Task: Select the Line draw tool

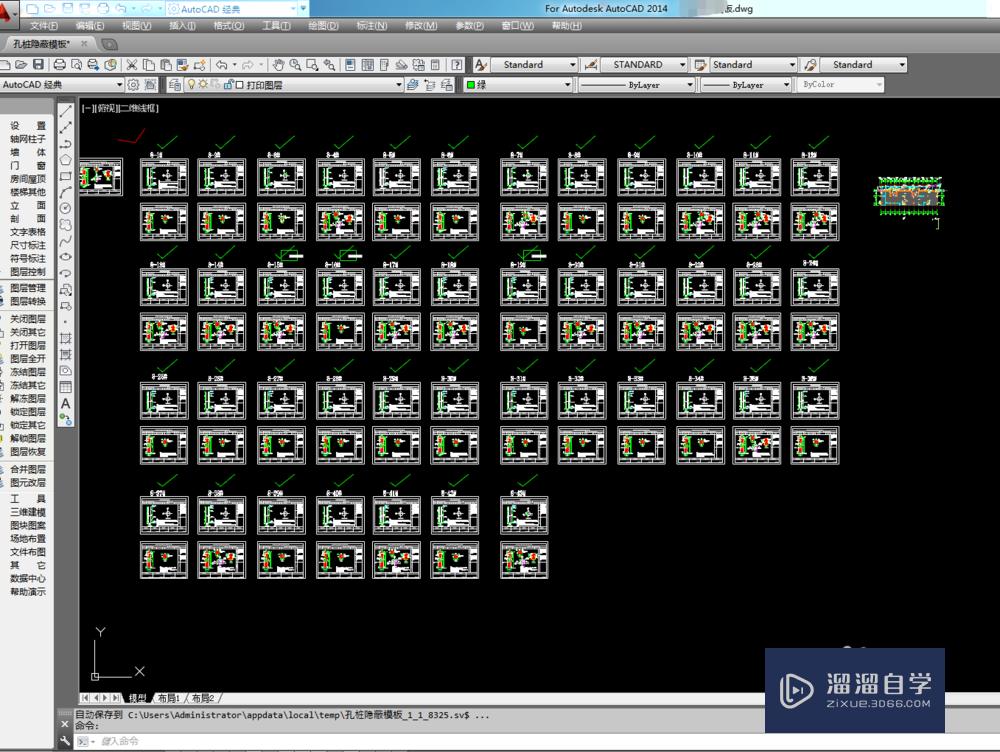Action: coord(65,112)
